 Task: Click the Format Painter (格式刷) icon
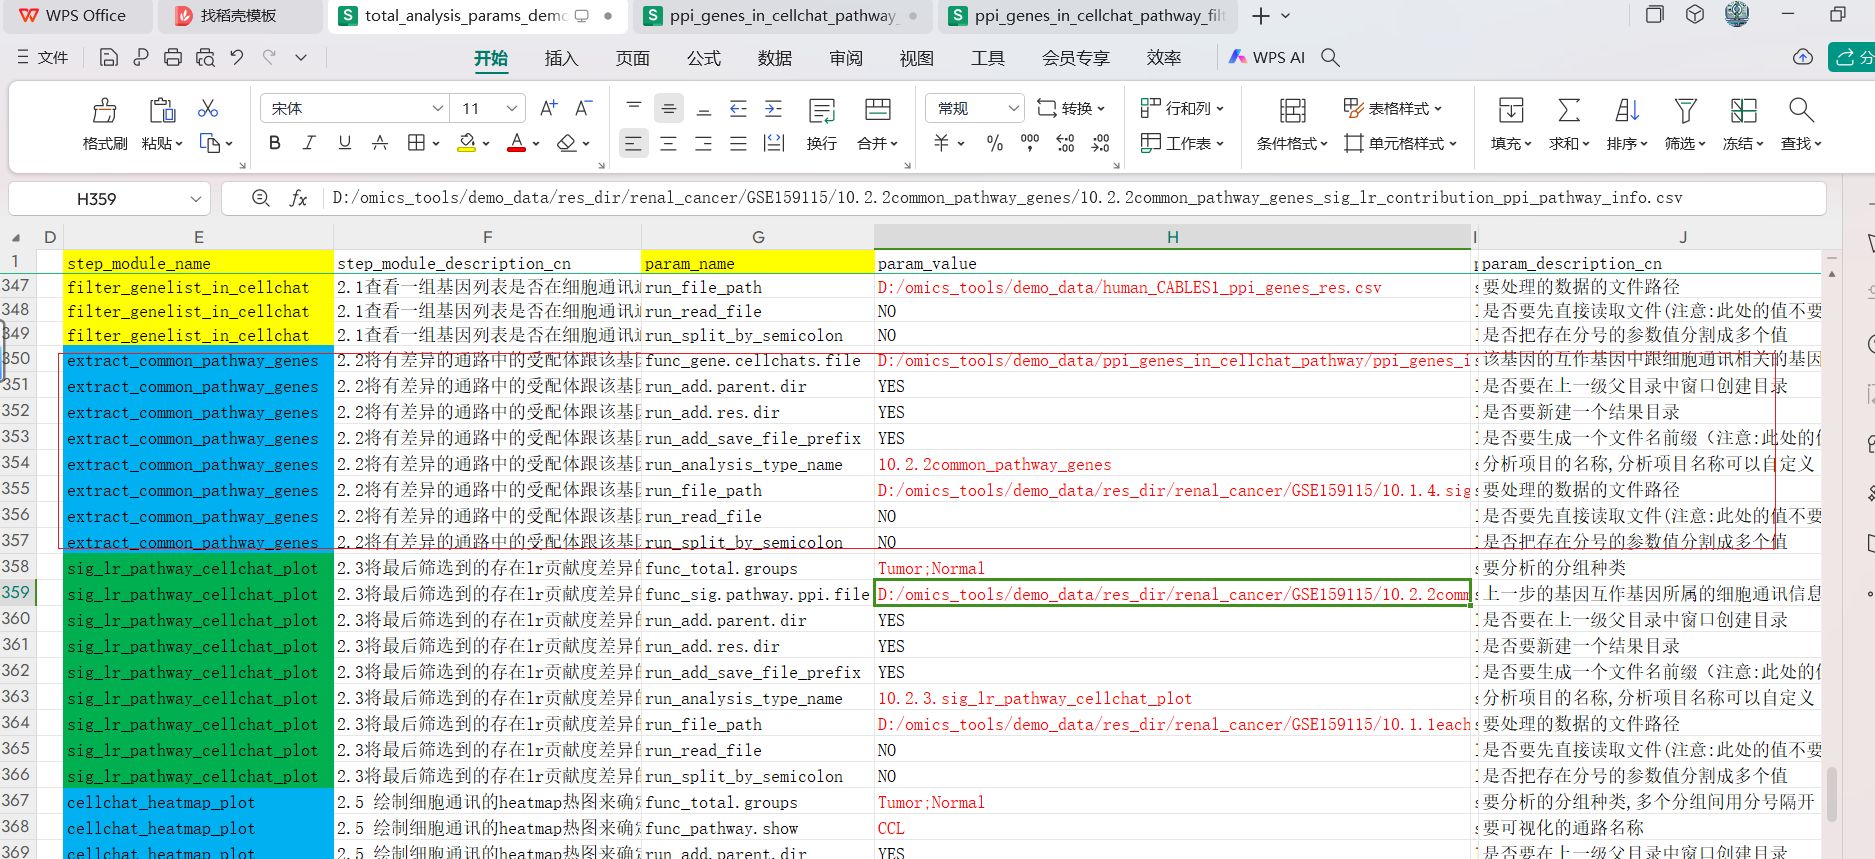click(104, 110)
